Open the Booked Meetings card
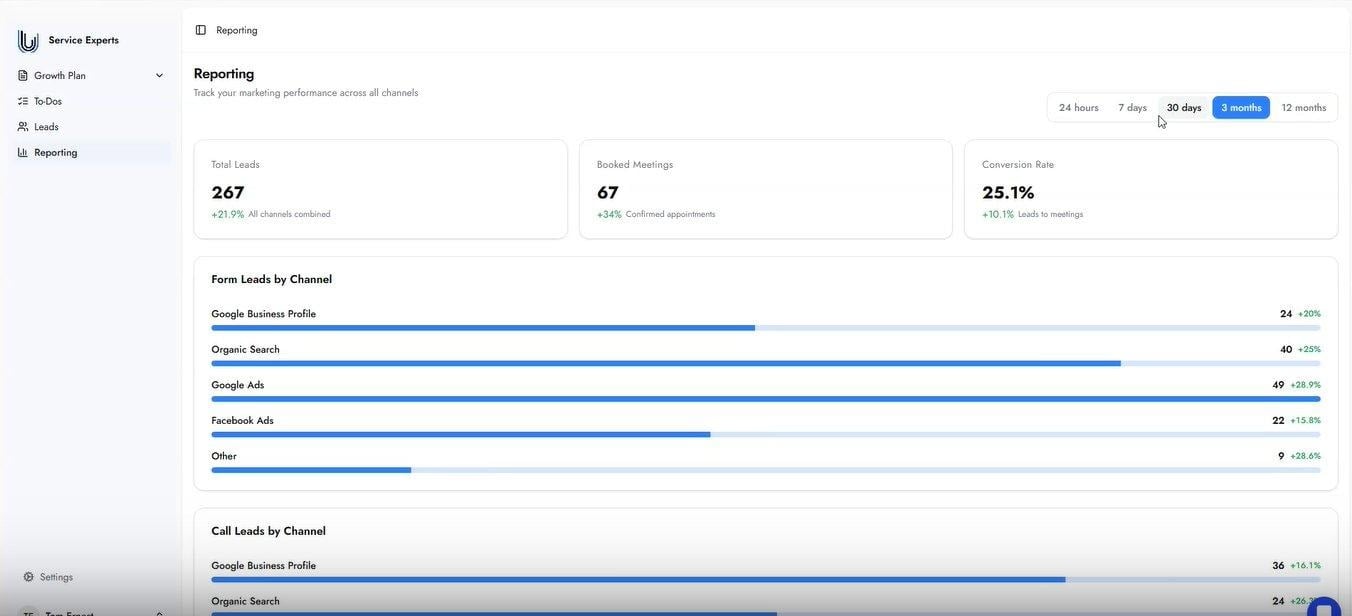The image size is (1352, 616). click(x=766, y=189)
